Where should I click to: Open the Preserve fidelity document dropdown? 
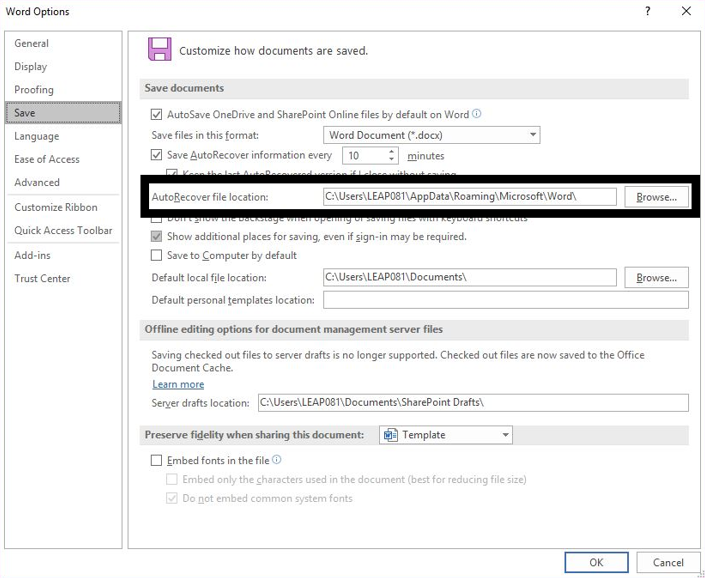(446, 435)
